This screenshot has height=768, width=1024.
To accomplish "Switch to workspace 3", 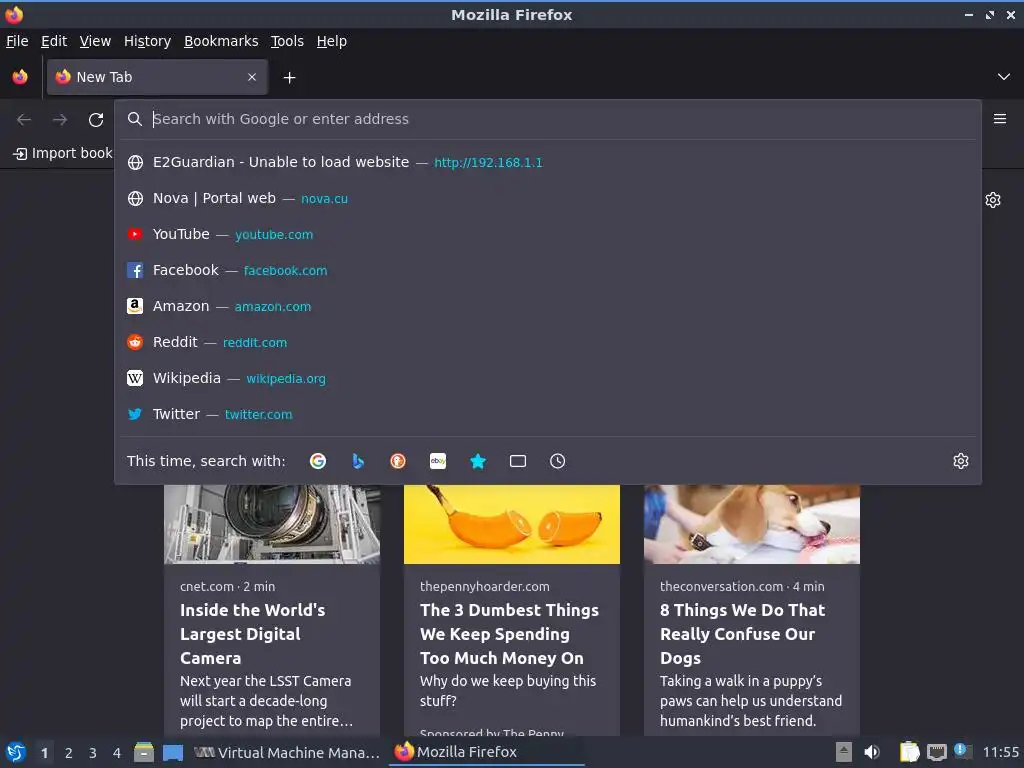I will click(x=93, y=753).
